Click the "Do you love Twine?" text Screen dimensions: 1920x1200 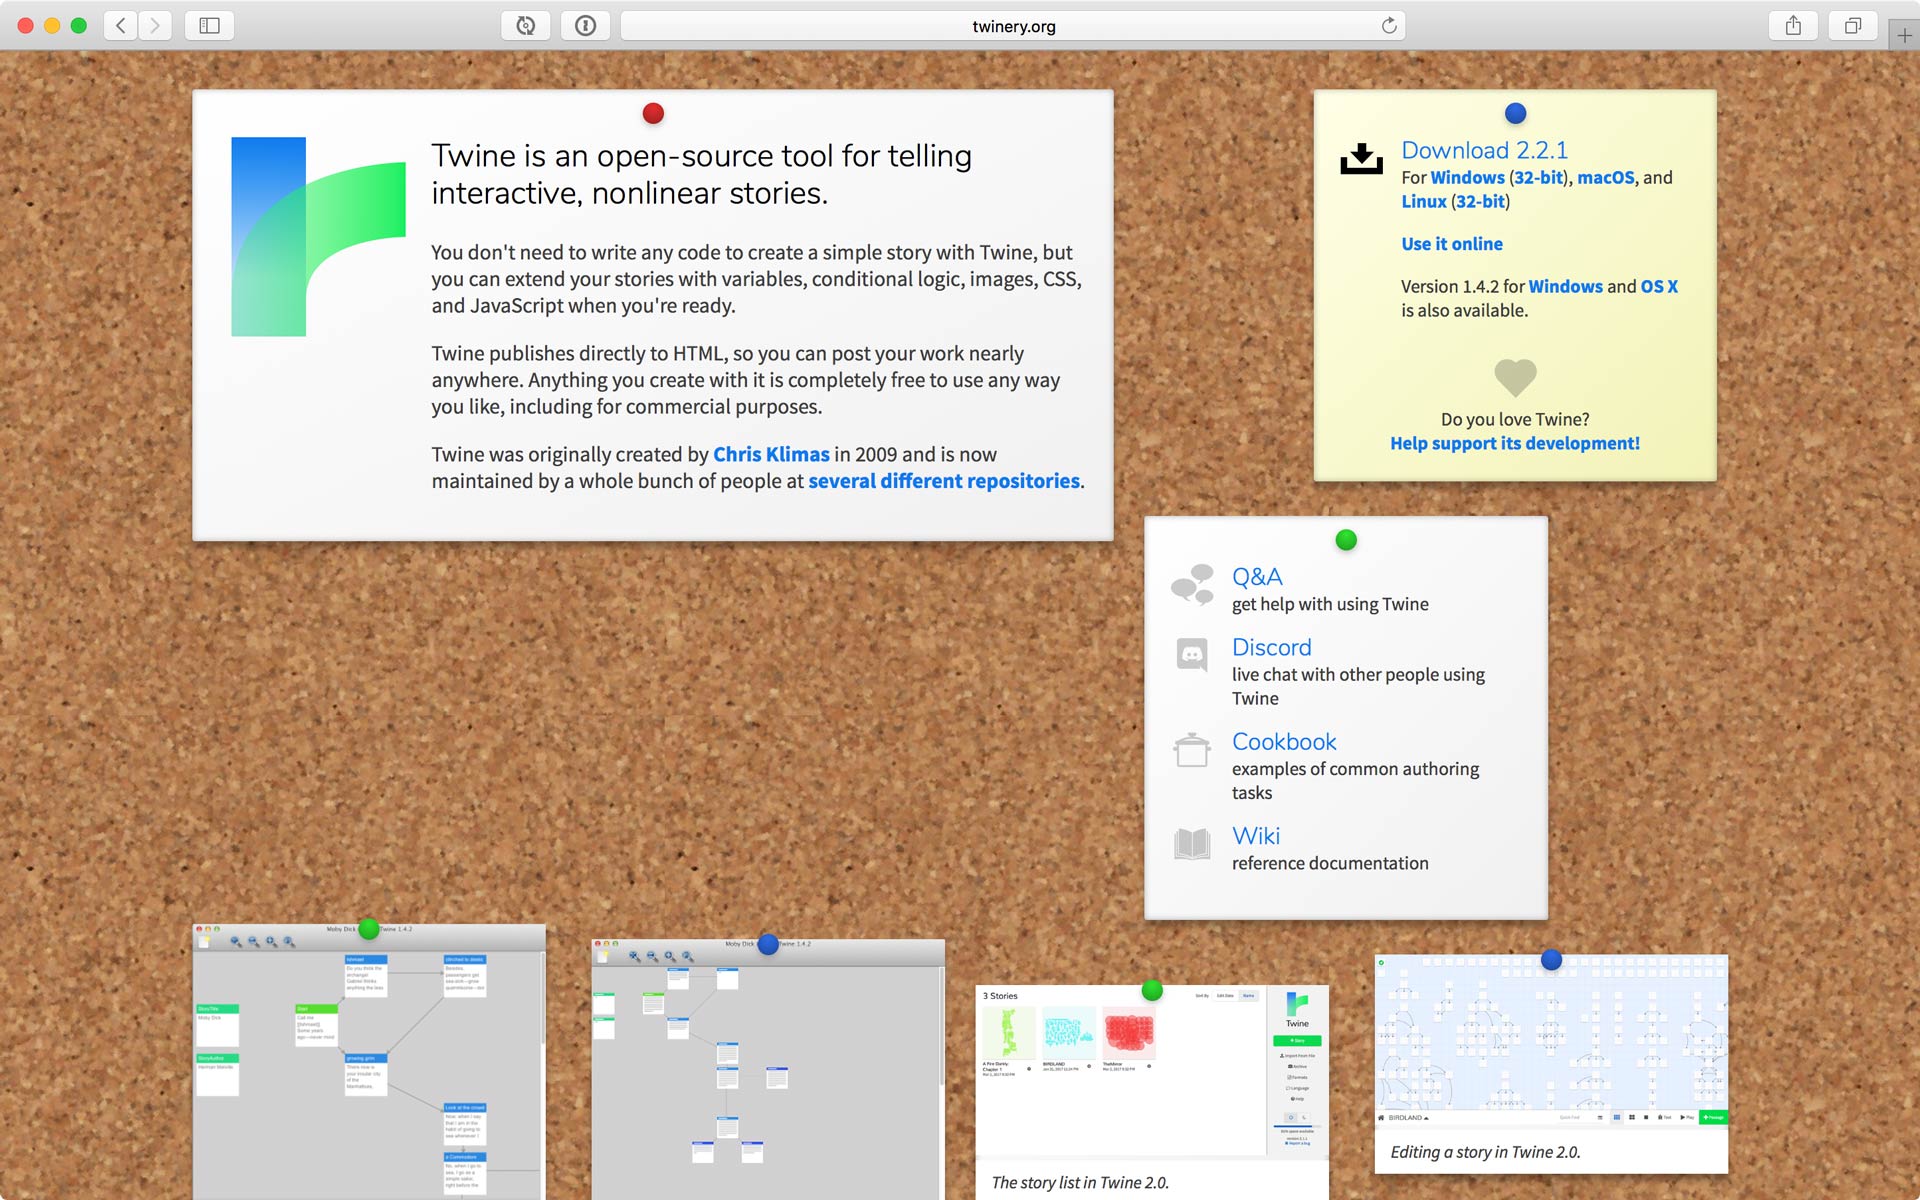point(1514,419)
